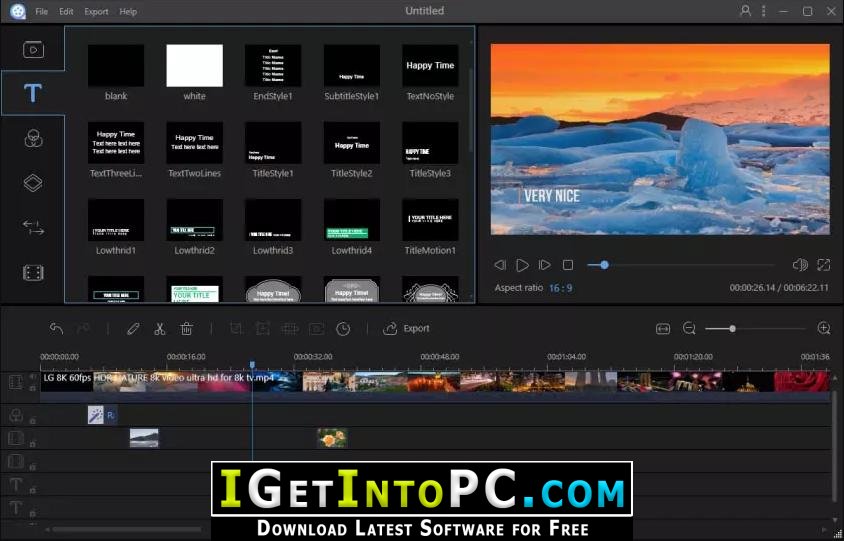Toggle lock on first text track
Image resolution: width=844 pixels, height=541 pixels.
[32, 490]
